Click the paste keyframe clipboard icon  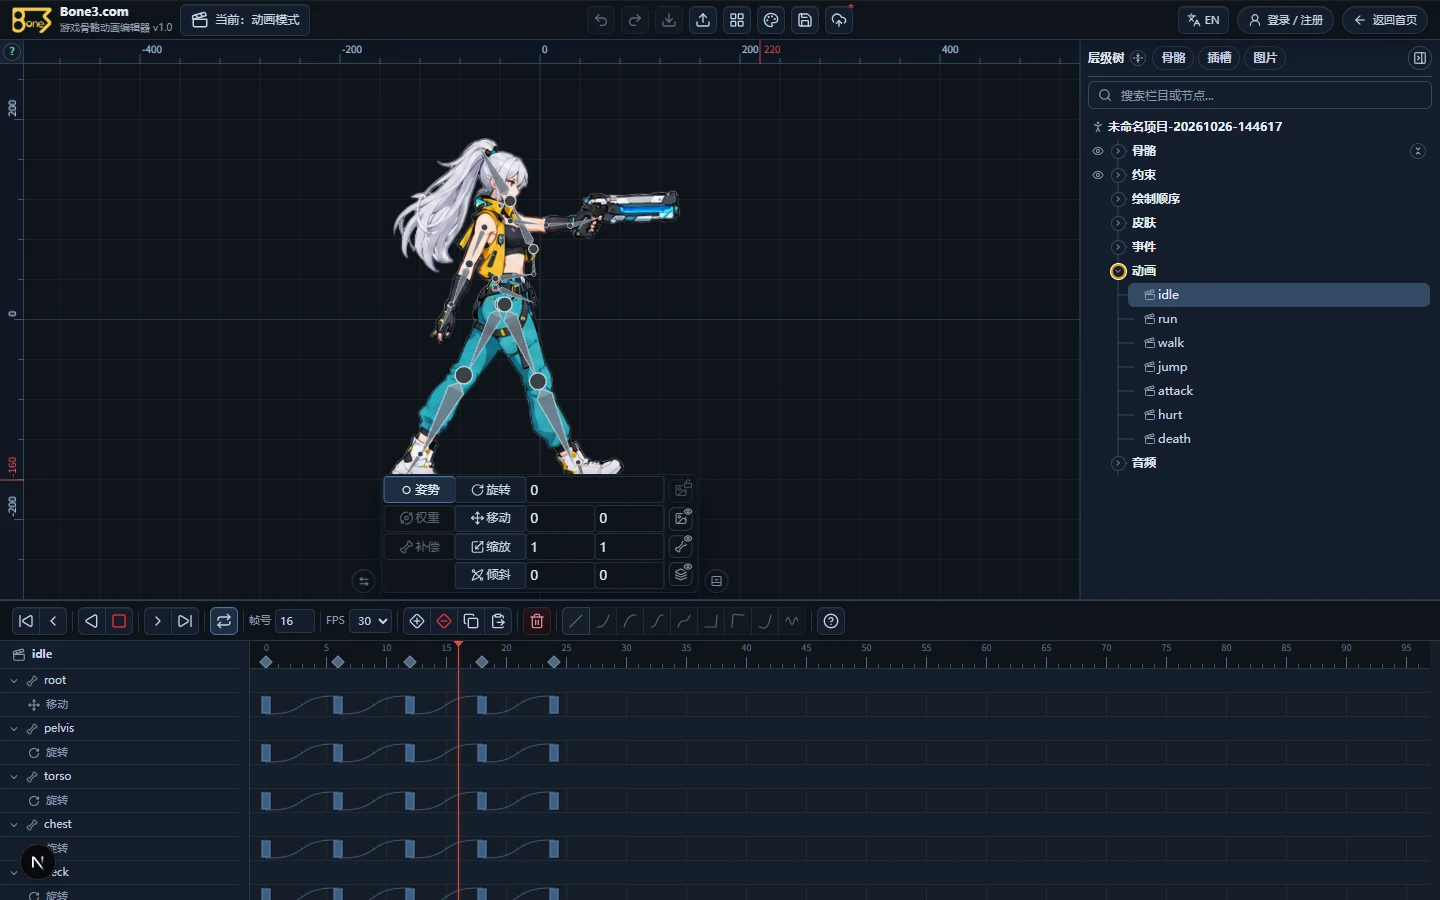coord(498,621)
